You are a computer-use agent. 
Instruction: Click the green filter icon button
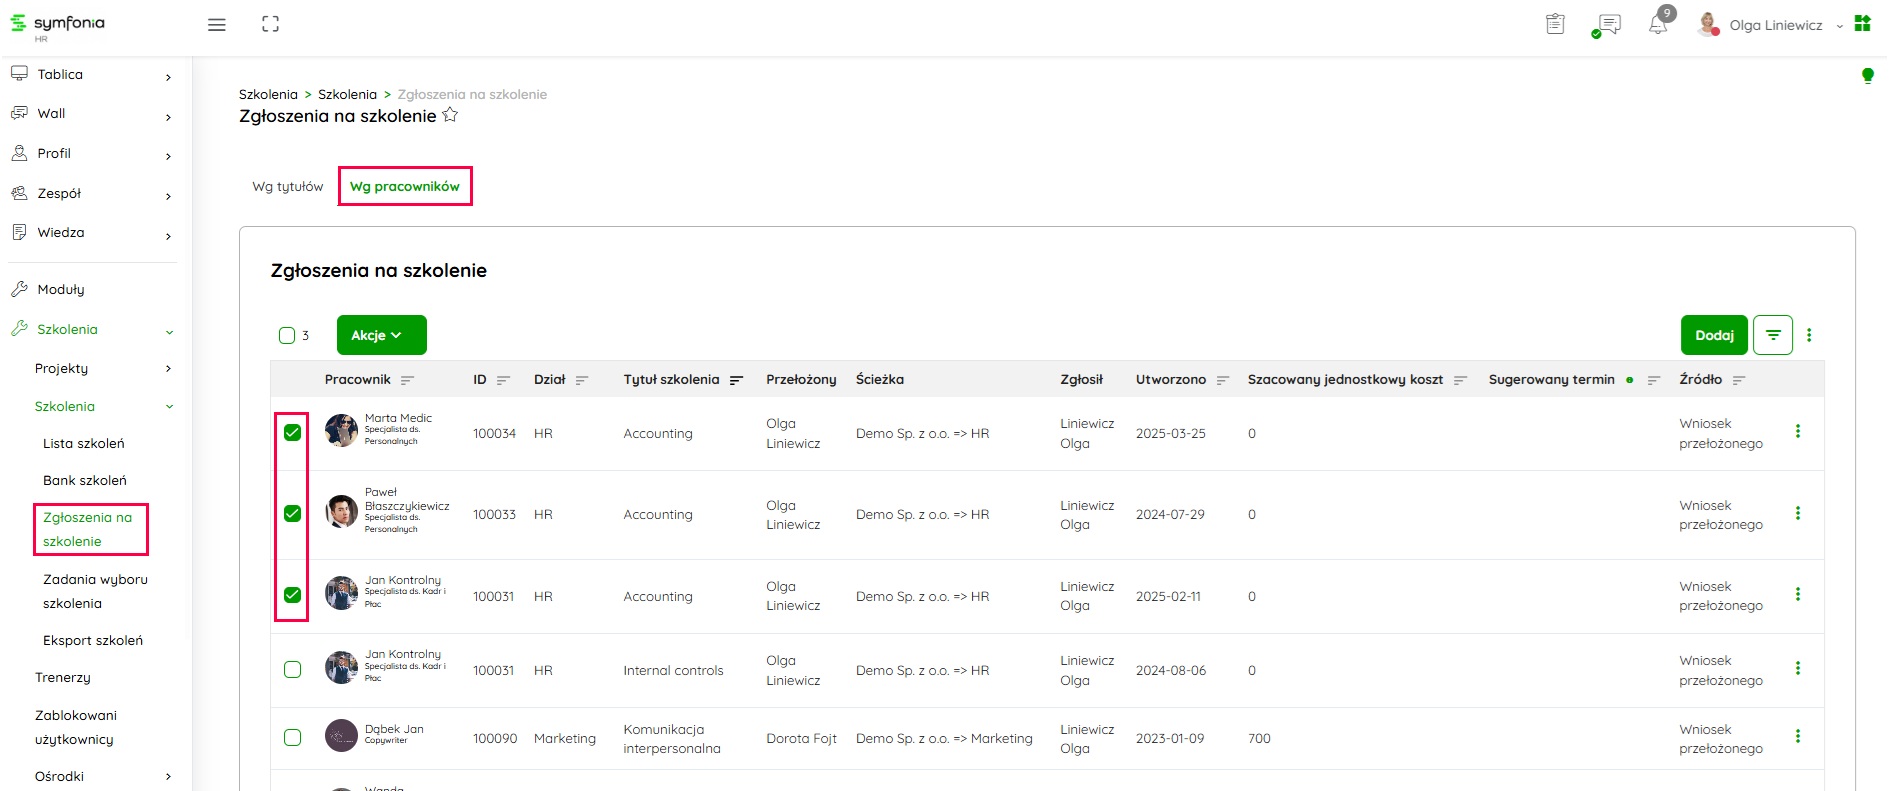click(x=1773, y=335)
